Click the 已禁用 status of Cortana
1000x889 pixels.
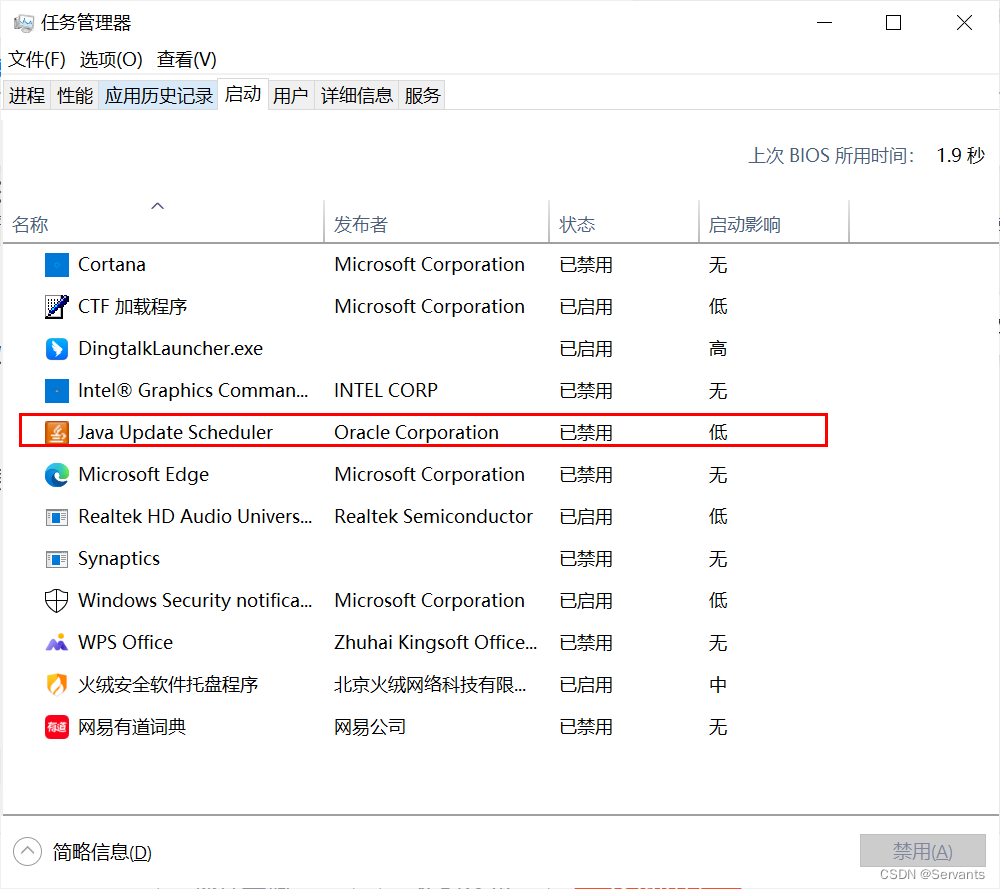click(x=586, y=265)
